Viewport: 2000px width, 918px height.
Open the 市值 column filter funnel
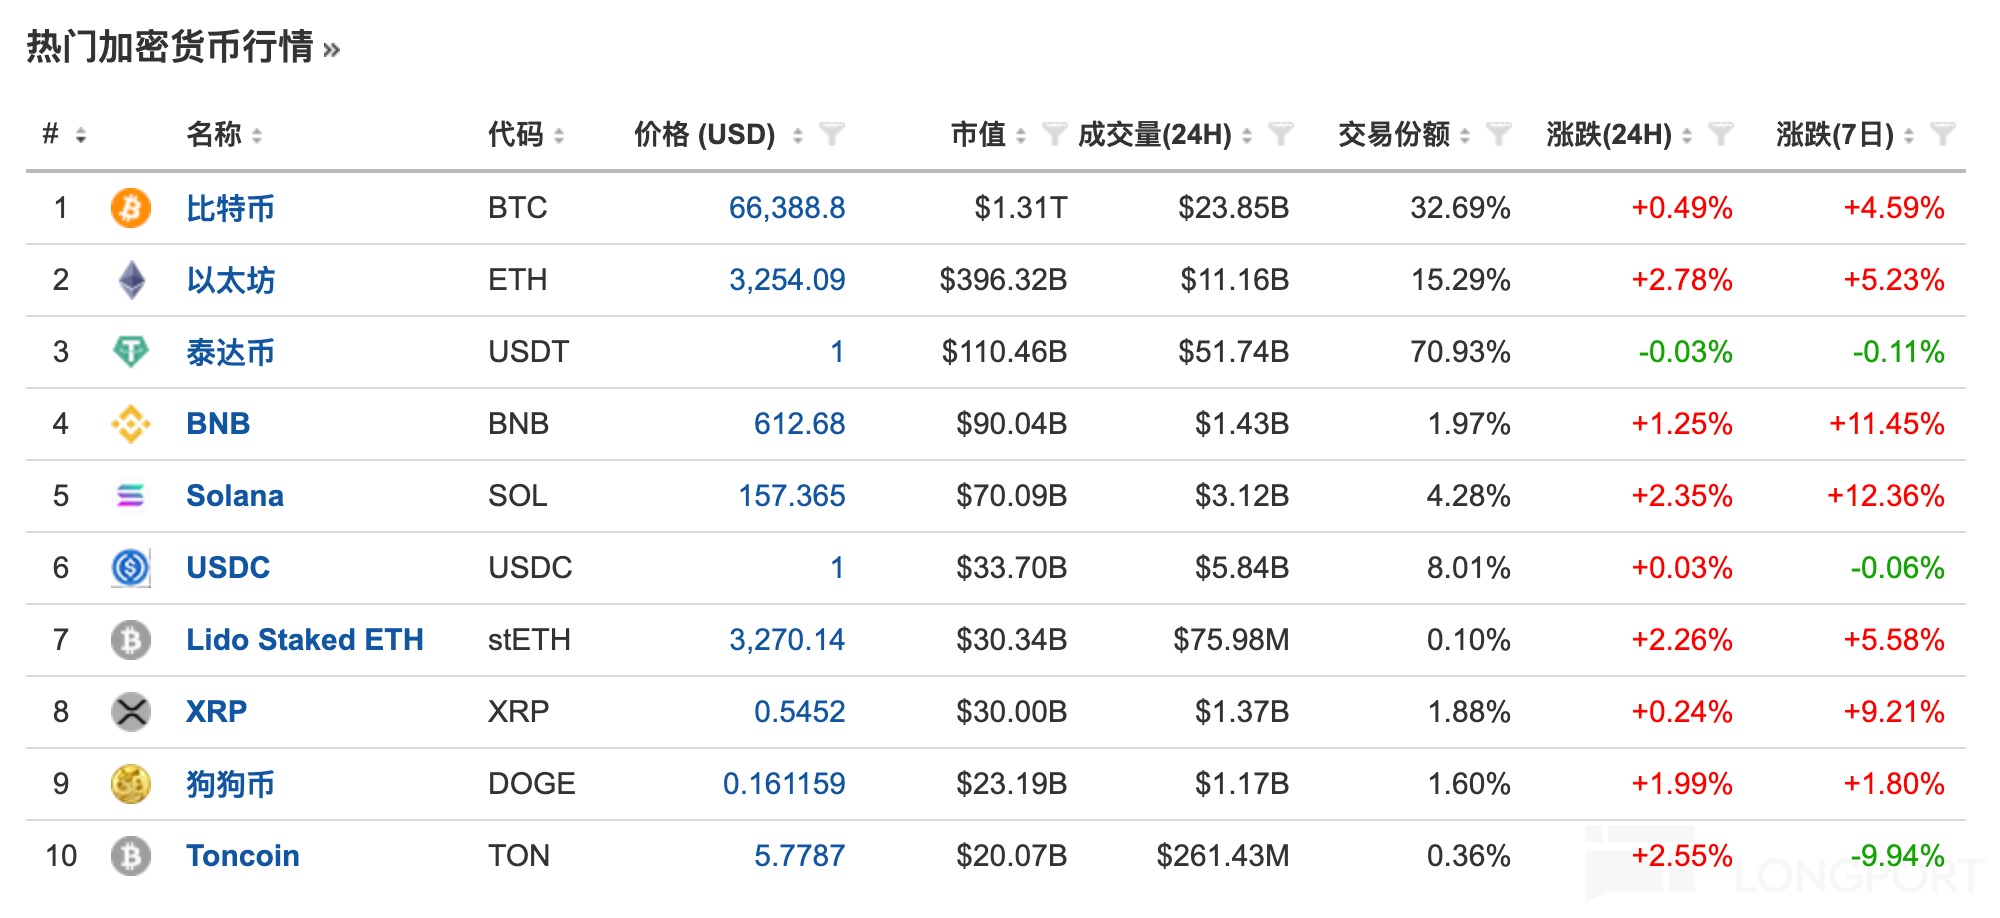1053,134
